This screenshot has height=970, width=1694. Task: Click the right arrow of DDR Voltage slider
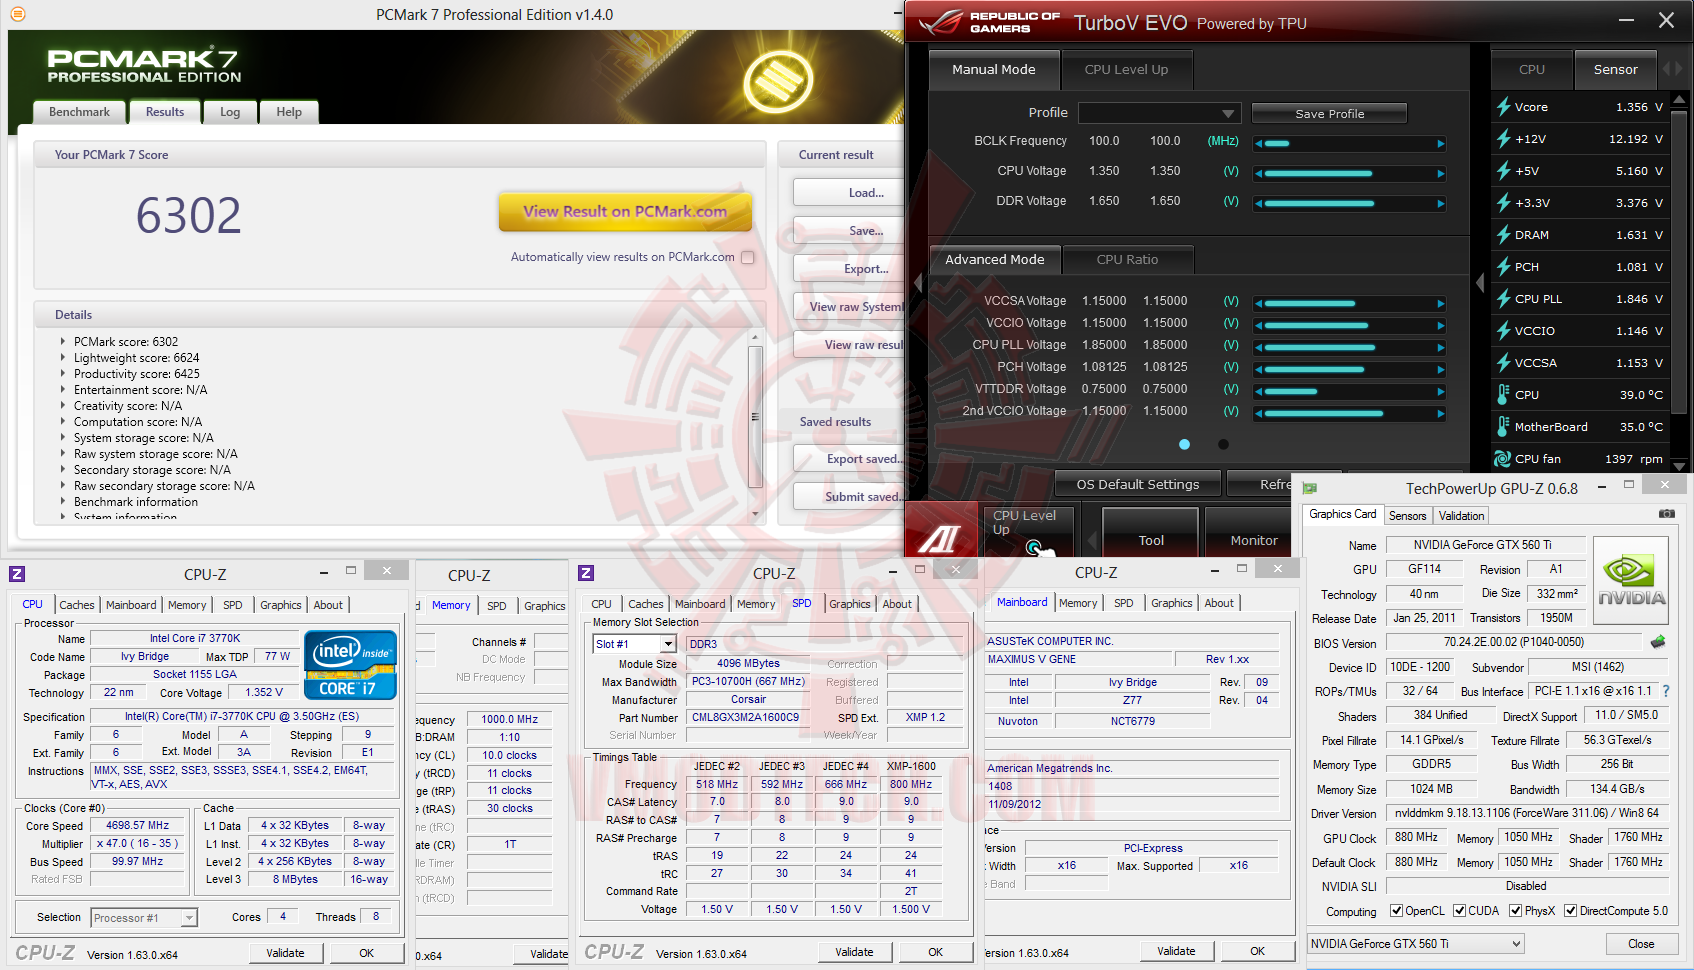(1441, 203)
